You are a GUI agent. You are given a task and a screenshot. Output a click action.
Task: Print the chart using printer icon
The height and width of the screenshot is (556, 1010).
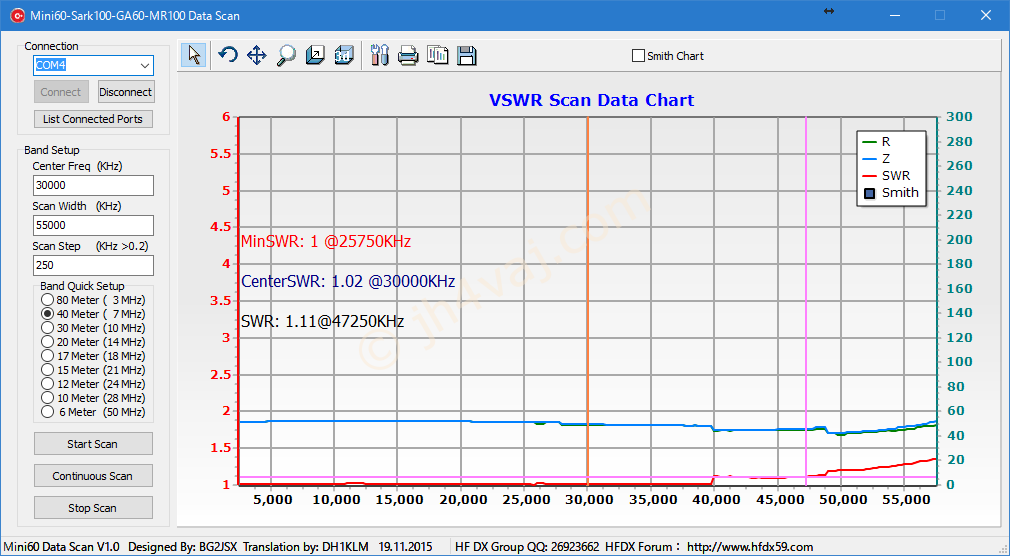point(408,55)
